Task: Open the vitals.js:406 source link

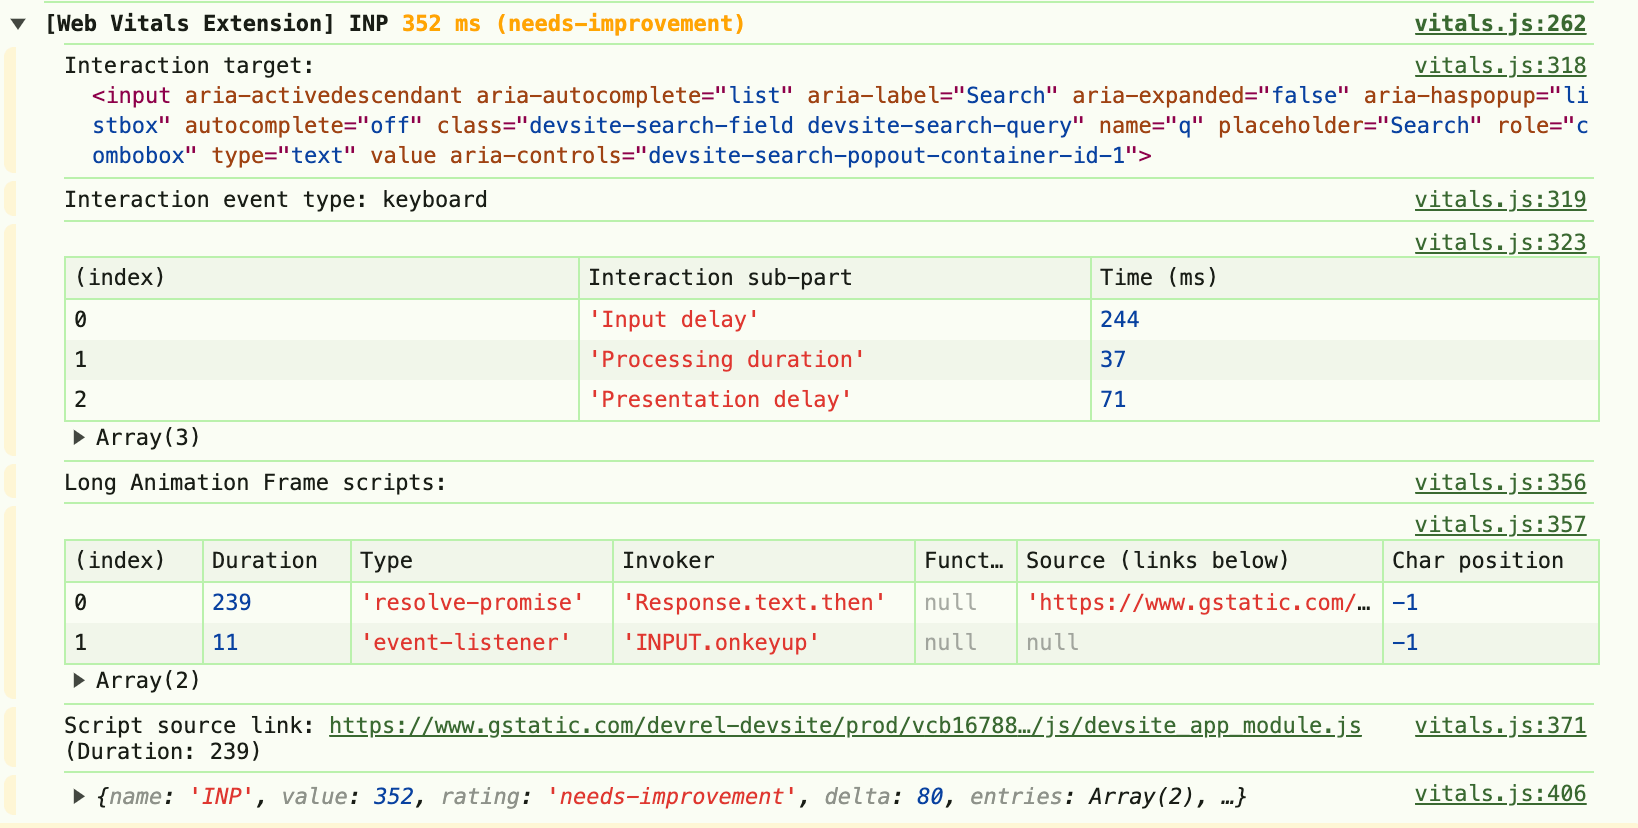Action: coord(1499,794)
